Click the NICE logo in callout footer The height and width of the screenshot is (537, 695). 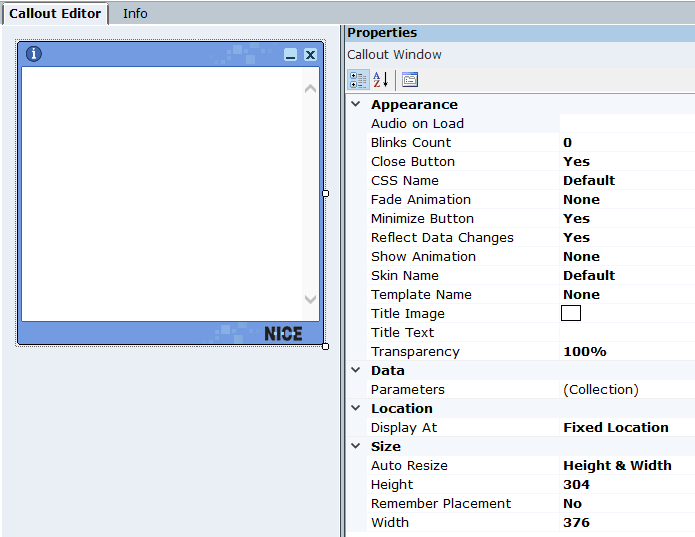tap(283, 334)
